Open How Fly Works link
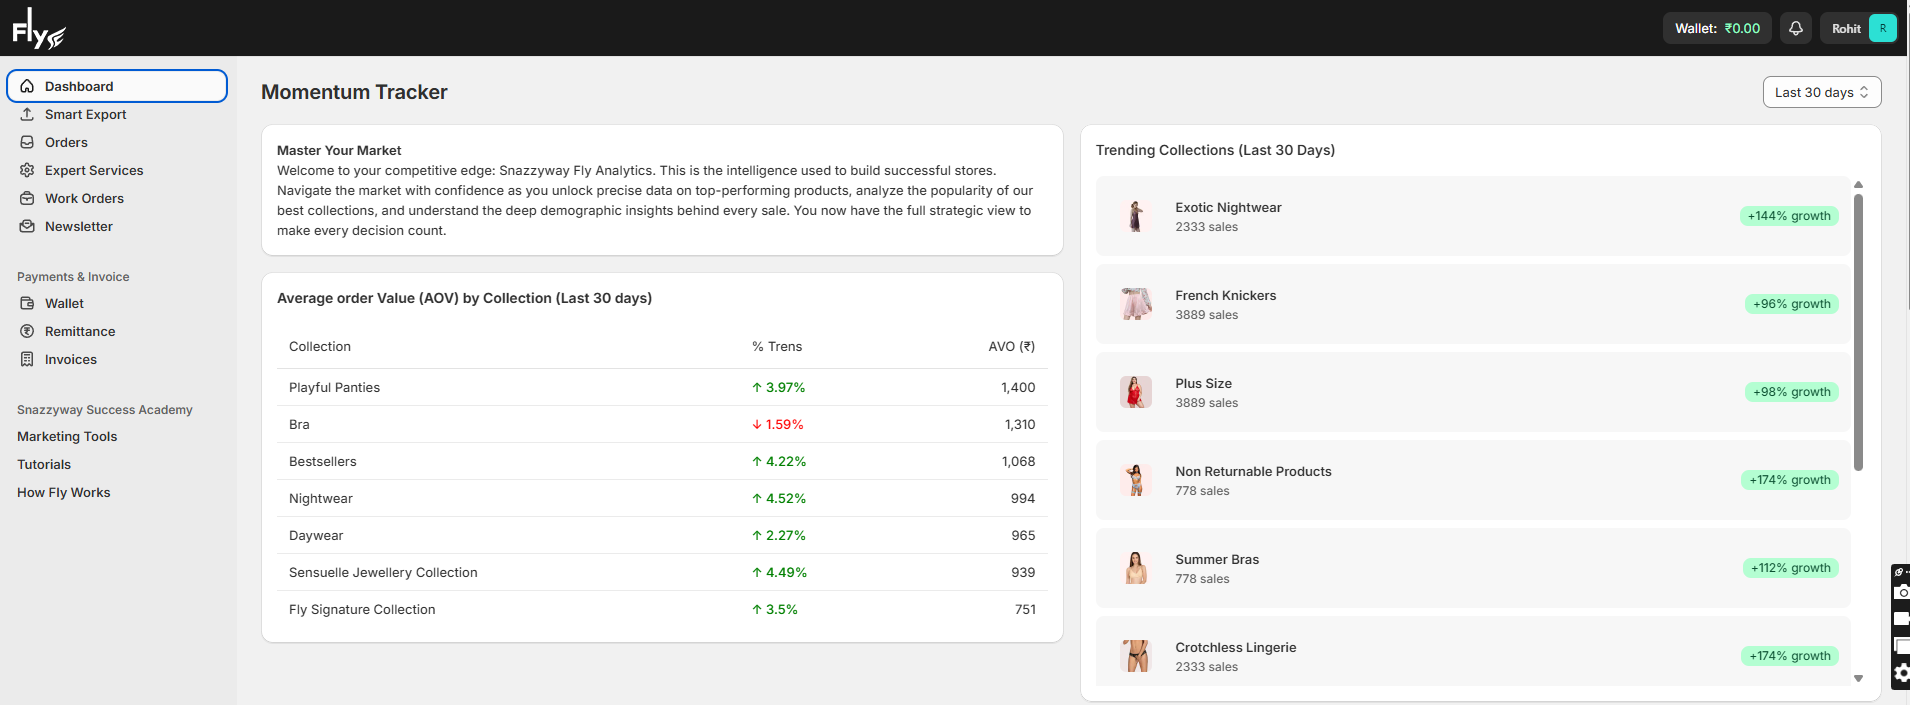Image resolution: width=1910 pixels, height=705 pixels. [64, 492]
